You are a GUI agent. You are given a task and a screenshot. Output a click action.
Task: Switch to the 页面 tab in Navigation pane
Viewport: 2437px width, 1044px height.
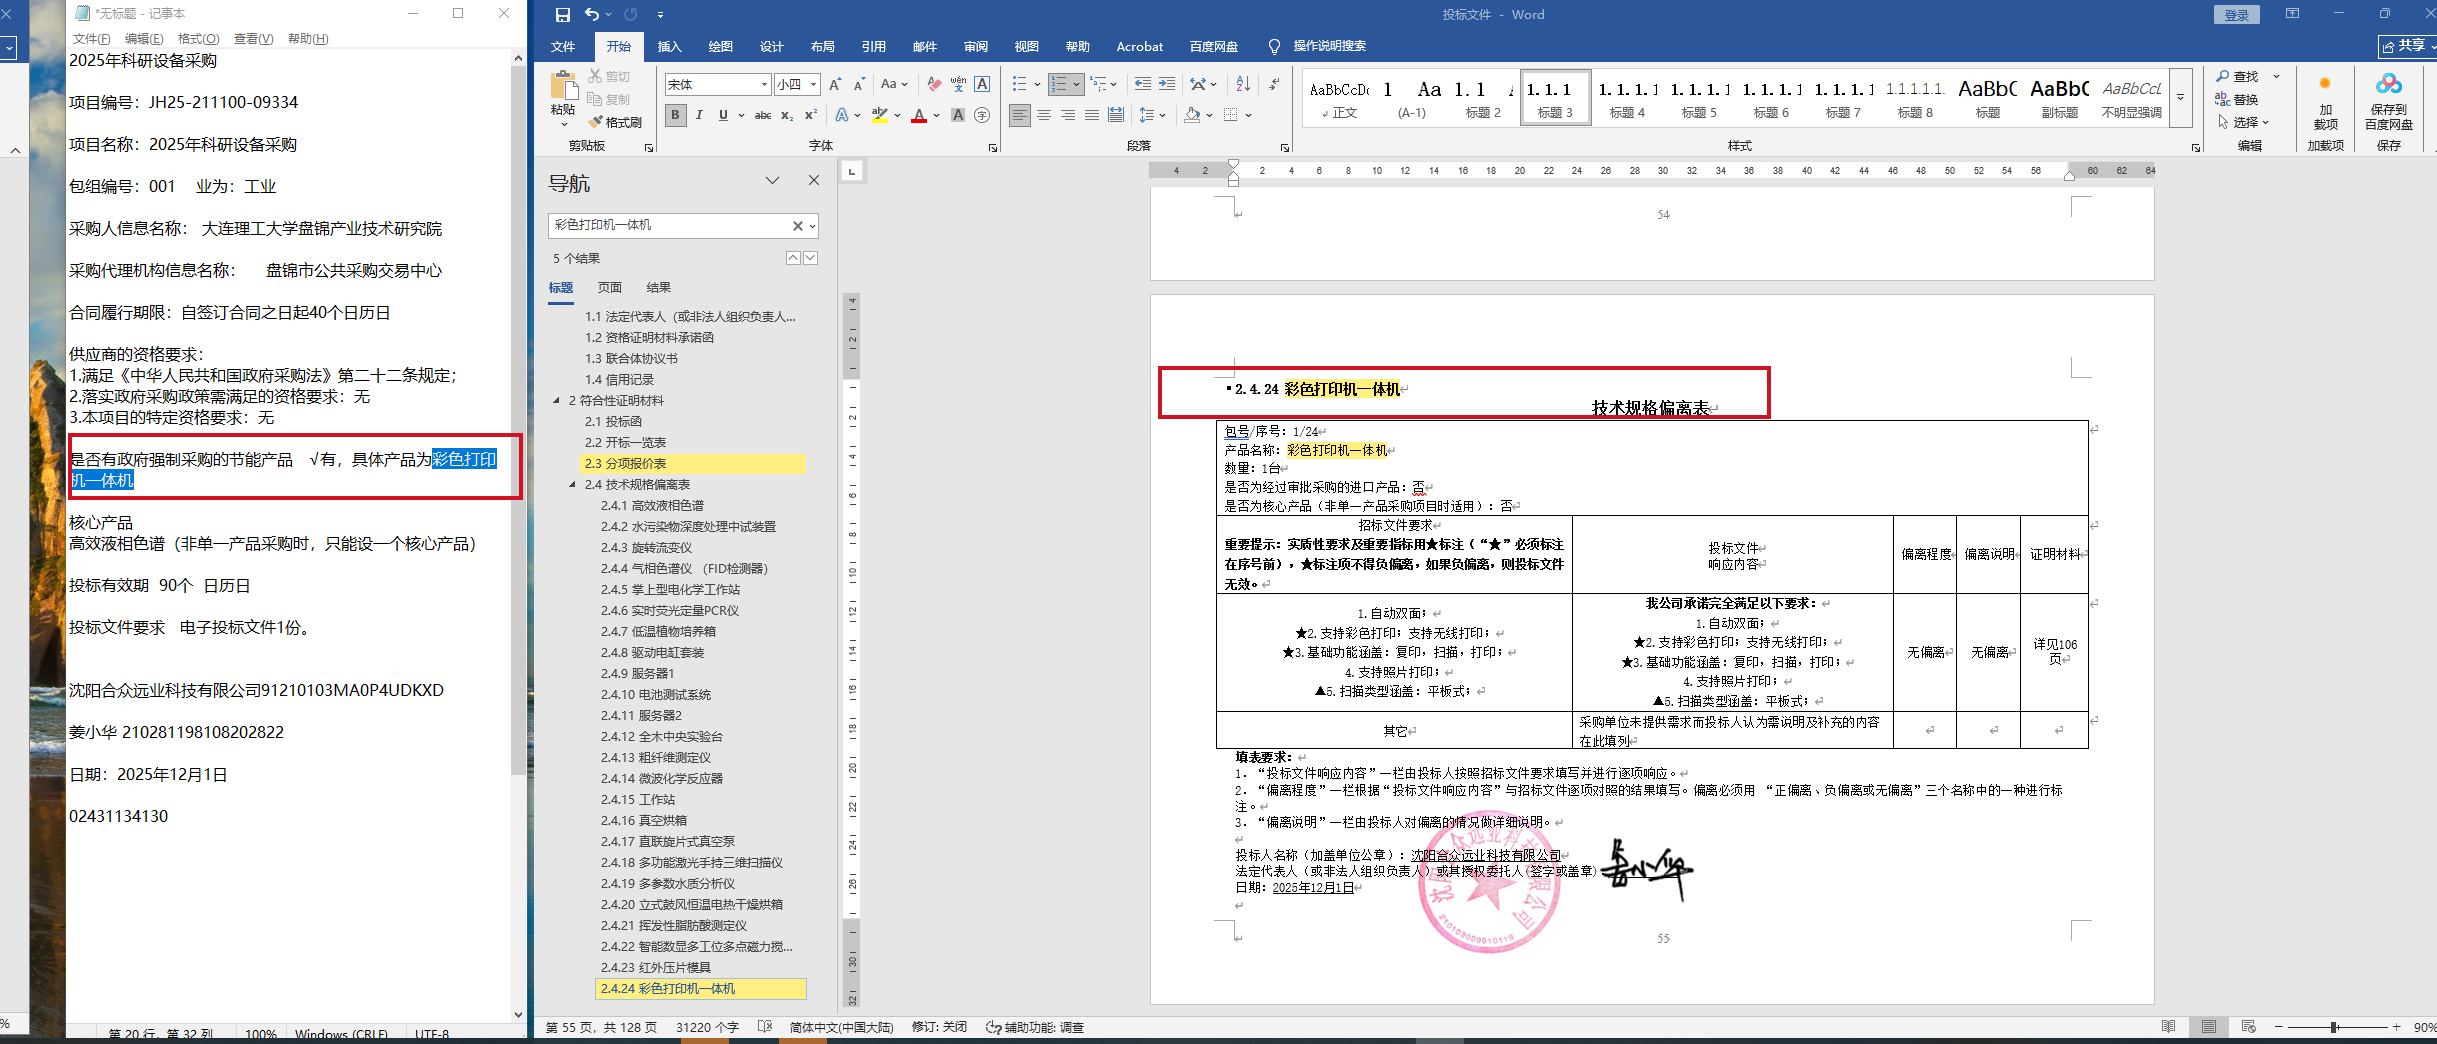(x=609, y=287)
